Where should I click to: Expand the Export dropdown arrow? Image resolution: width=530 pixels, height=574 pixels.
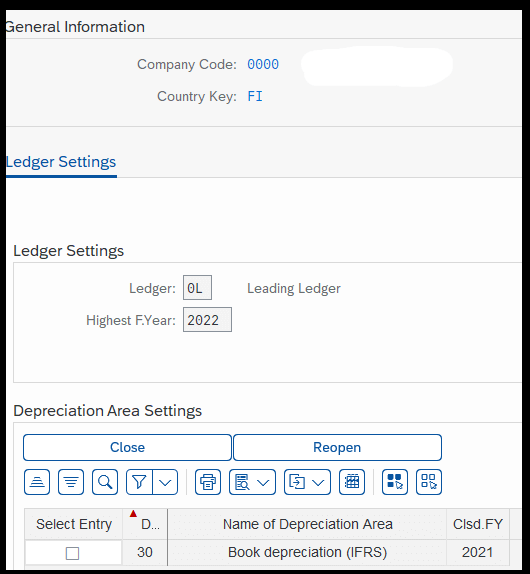pyautogui.click(x=318, y=482)
